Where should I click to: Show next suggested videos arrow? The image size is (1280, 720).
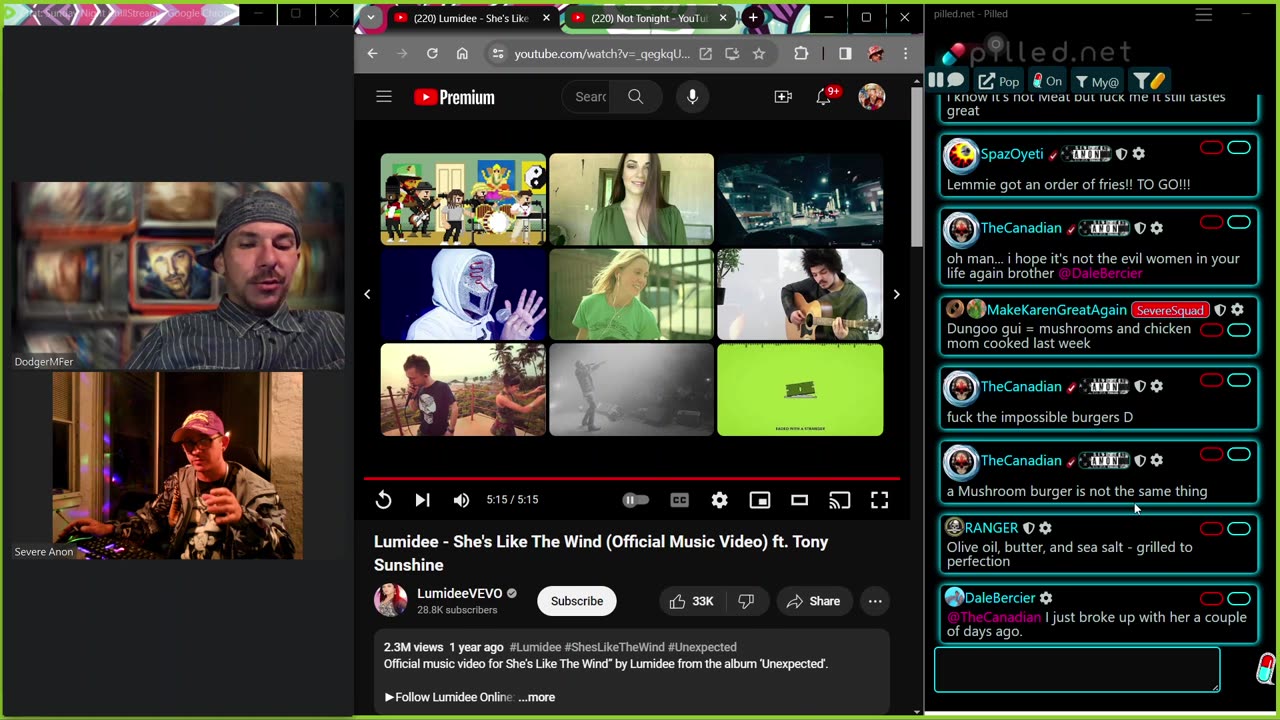[x=896, y=294]
